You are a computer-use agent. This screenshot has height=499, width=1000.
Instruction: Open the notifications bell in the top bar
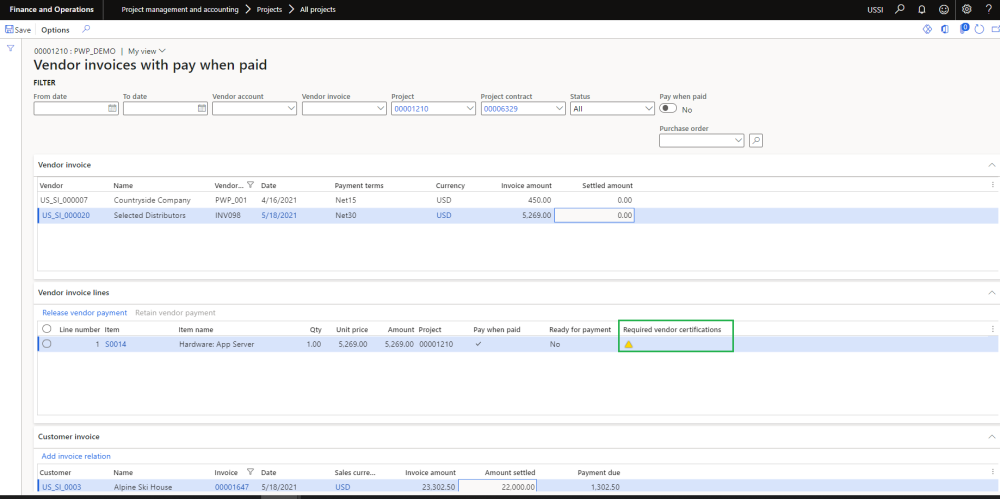[x=921, y=9]
